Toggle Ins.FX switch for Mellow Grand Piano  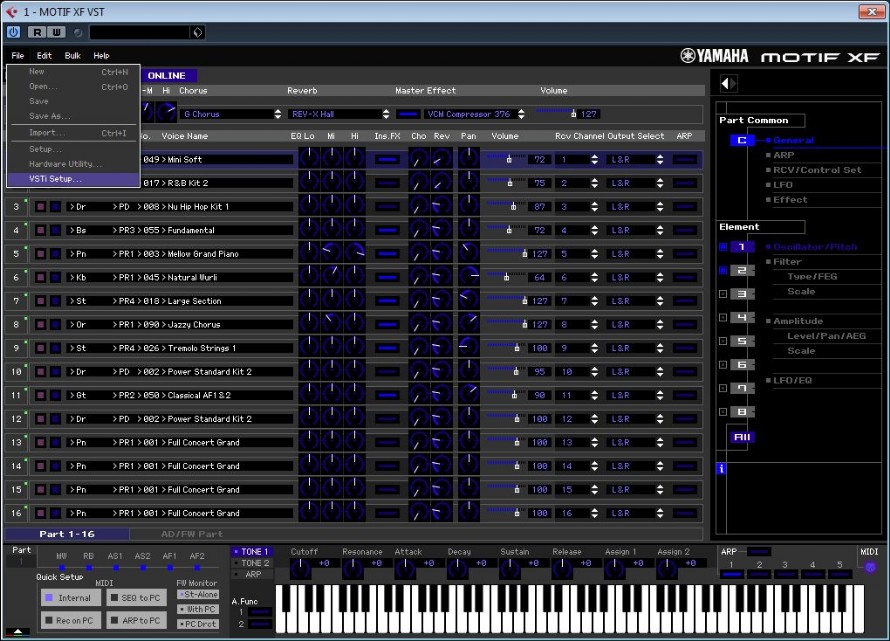[x=386, y=254]
